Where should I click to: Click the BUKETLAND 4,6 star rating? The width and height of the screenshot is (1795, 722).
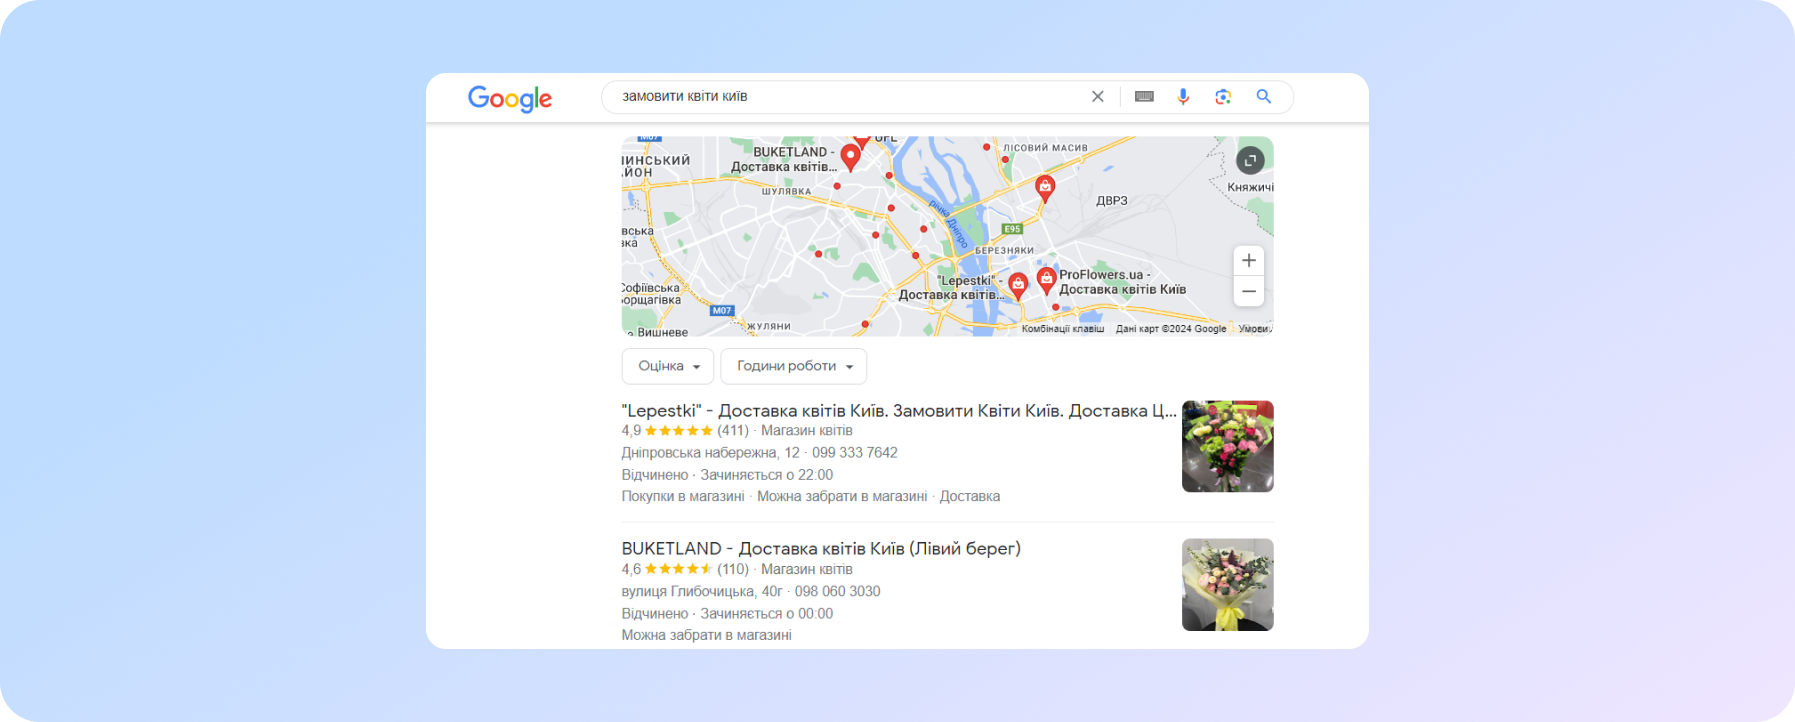(667, 570)
